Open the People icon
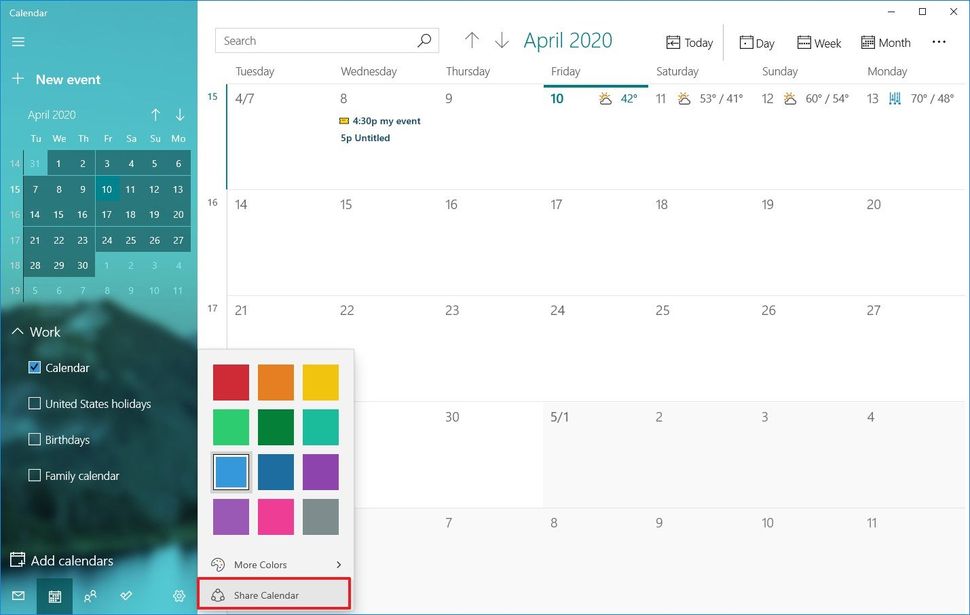 click(90, 596)
